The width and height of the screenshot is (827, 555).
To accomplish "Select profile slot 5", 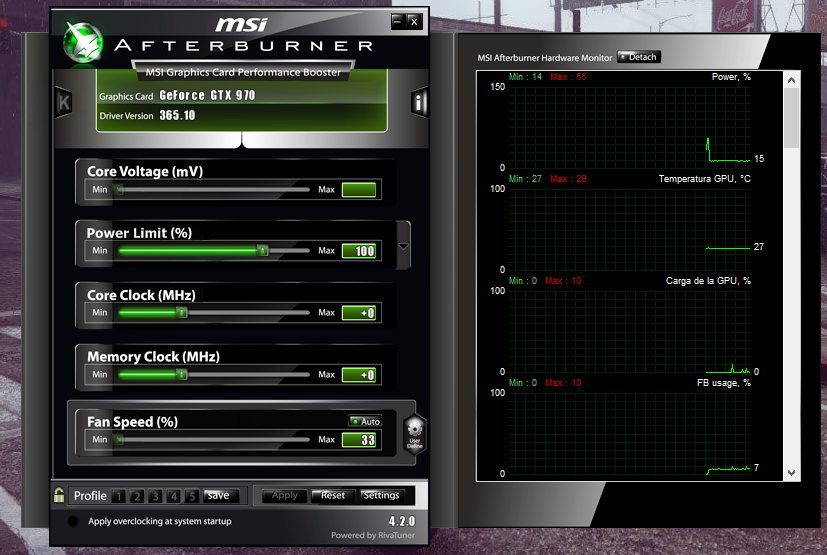I will point(191,496).
